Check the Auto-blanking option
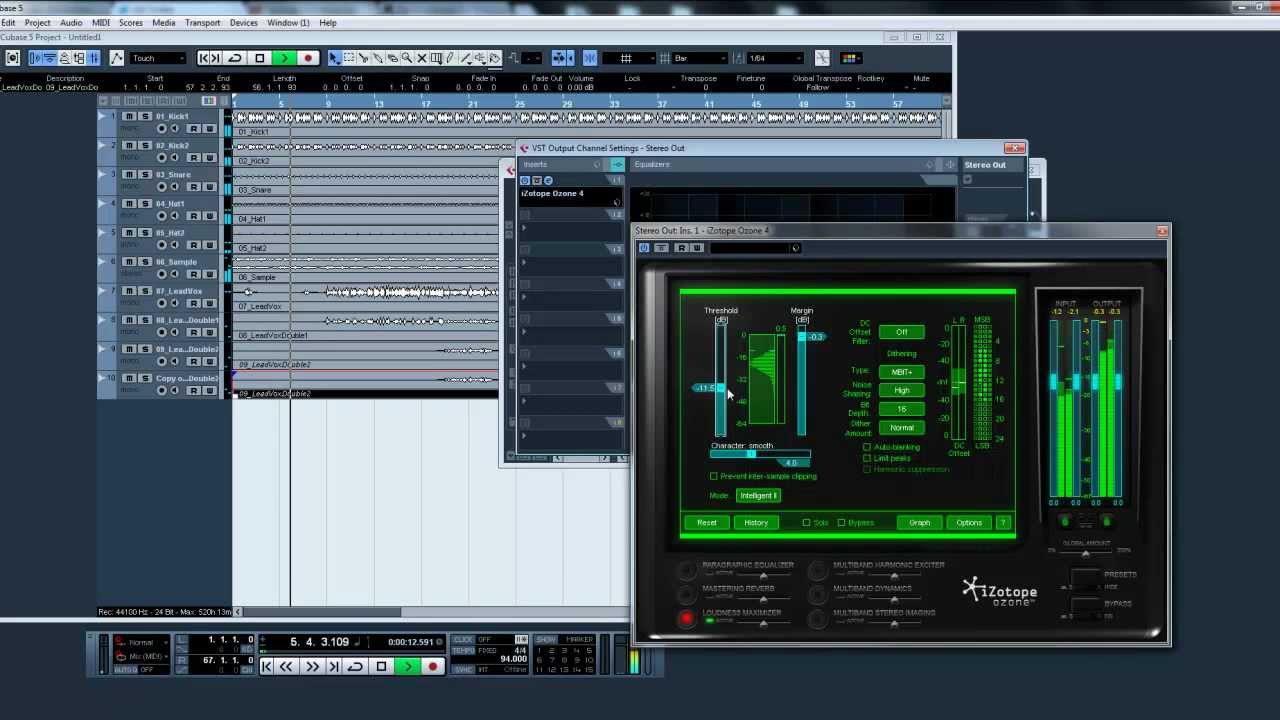Image resolution: width=1280 pixels, height=720 pixels. (x=867, y=447)
